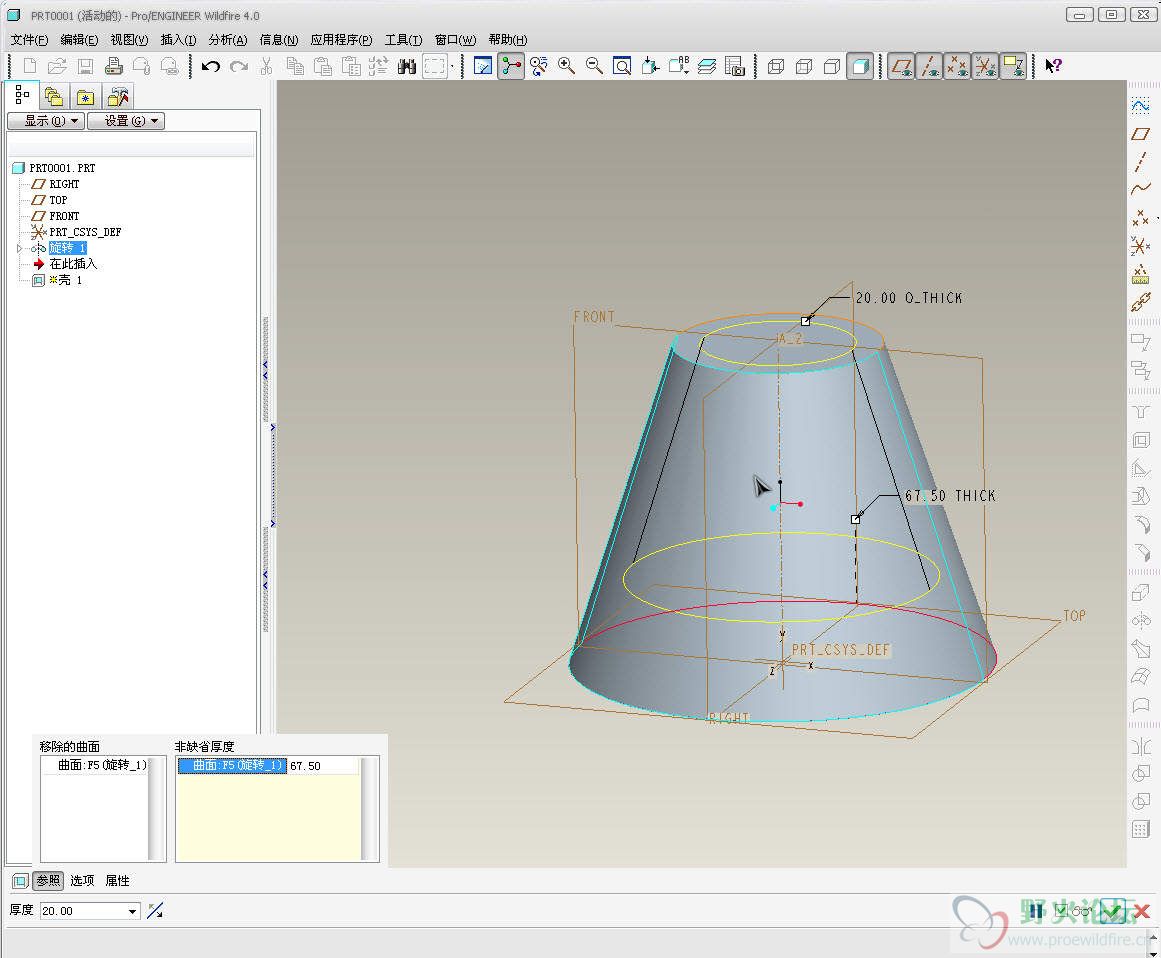The height and width of the screenshot is (958, 1161).
Task: Open the View Manager icon
Action: tap(735, 67)
